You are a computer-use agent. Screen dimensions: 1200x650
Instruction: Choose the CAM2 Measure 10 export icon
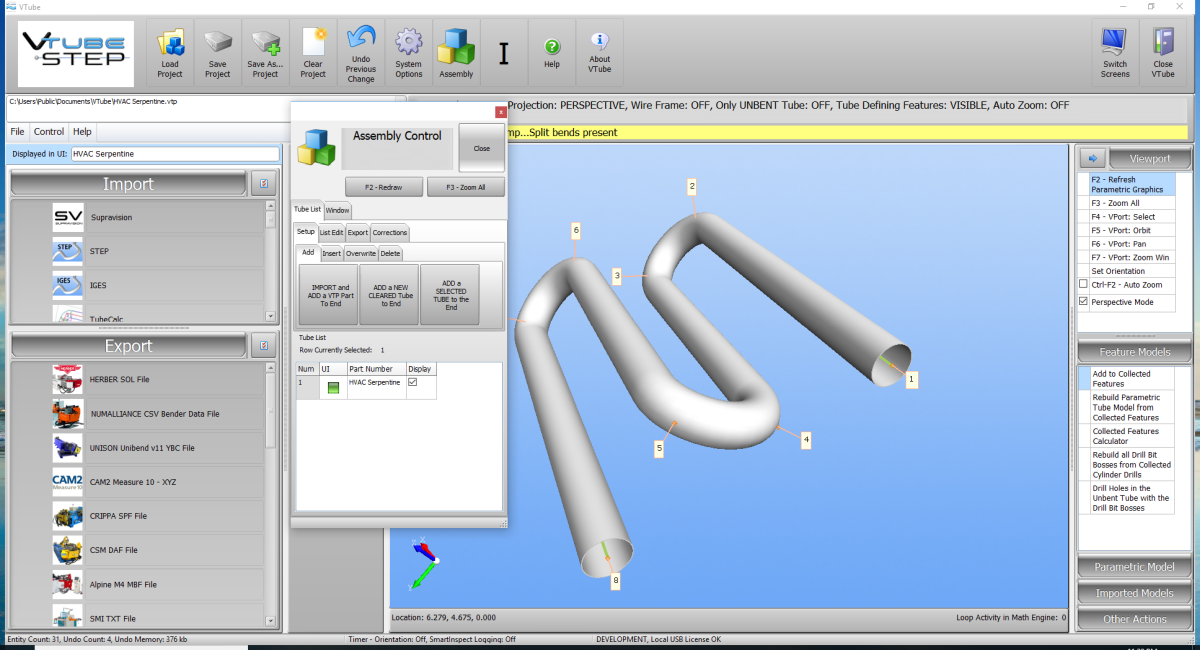point(68,482)
